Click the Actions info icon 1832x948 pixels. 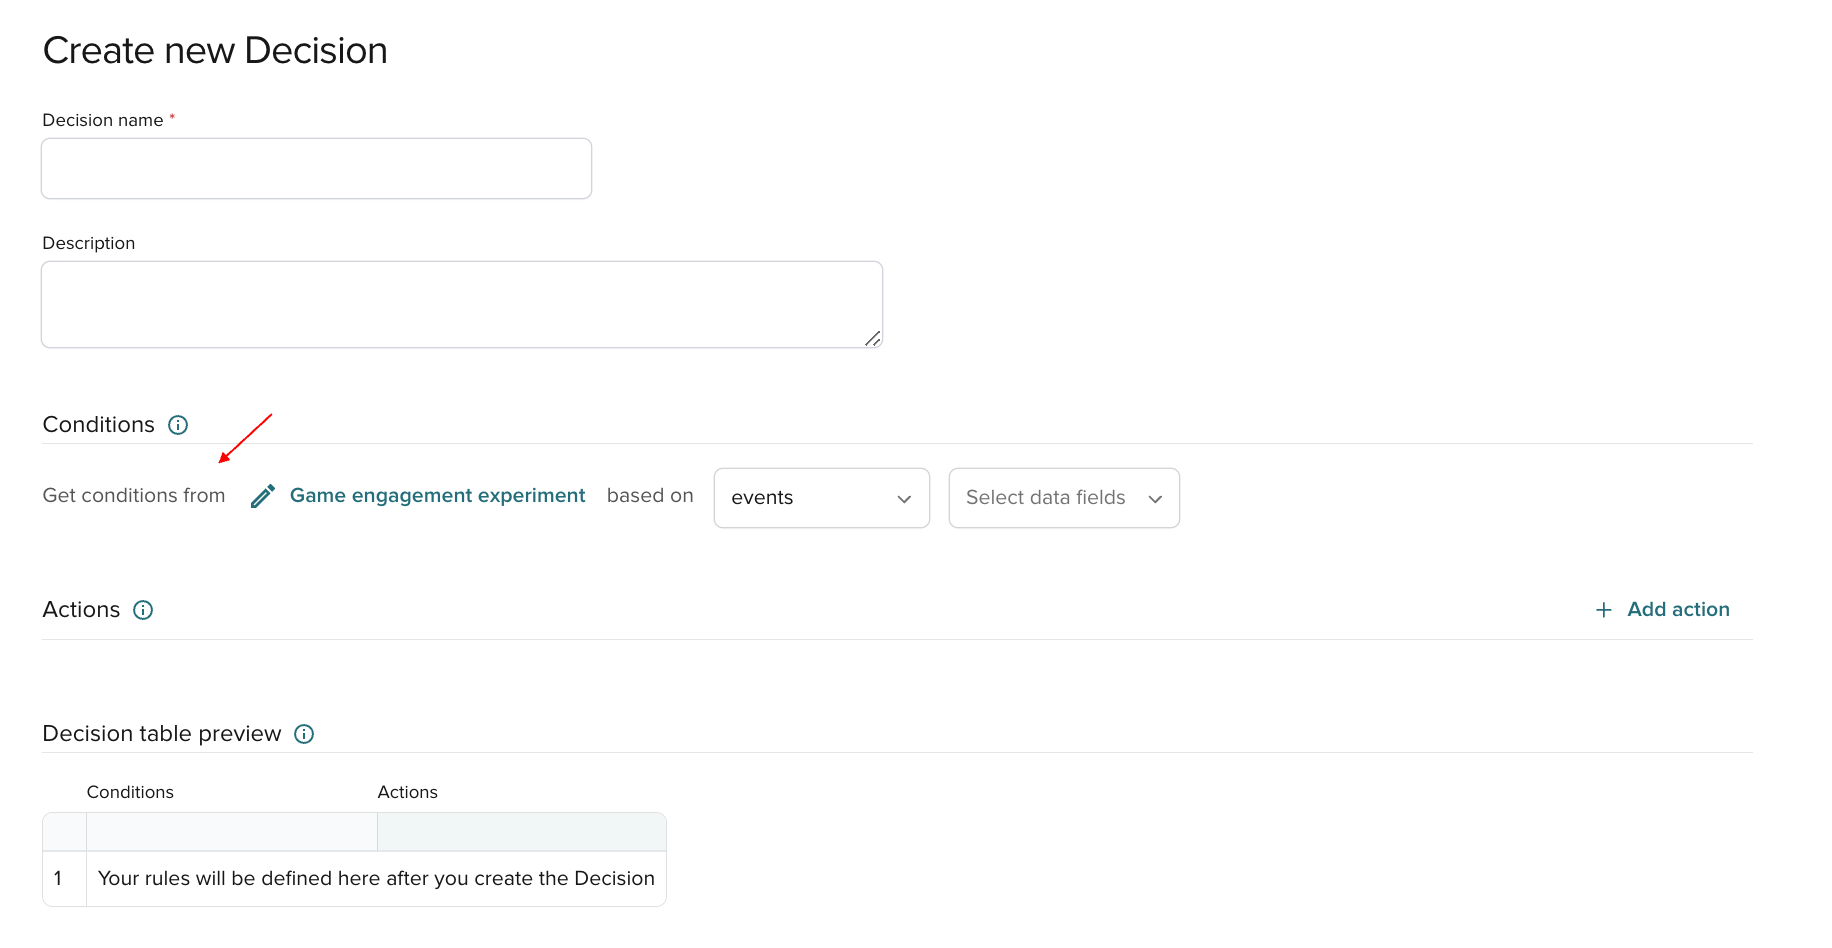[x=143, y=610]
